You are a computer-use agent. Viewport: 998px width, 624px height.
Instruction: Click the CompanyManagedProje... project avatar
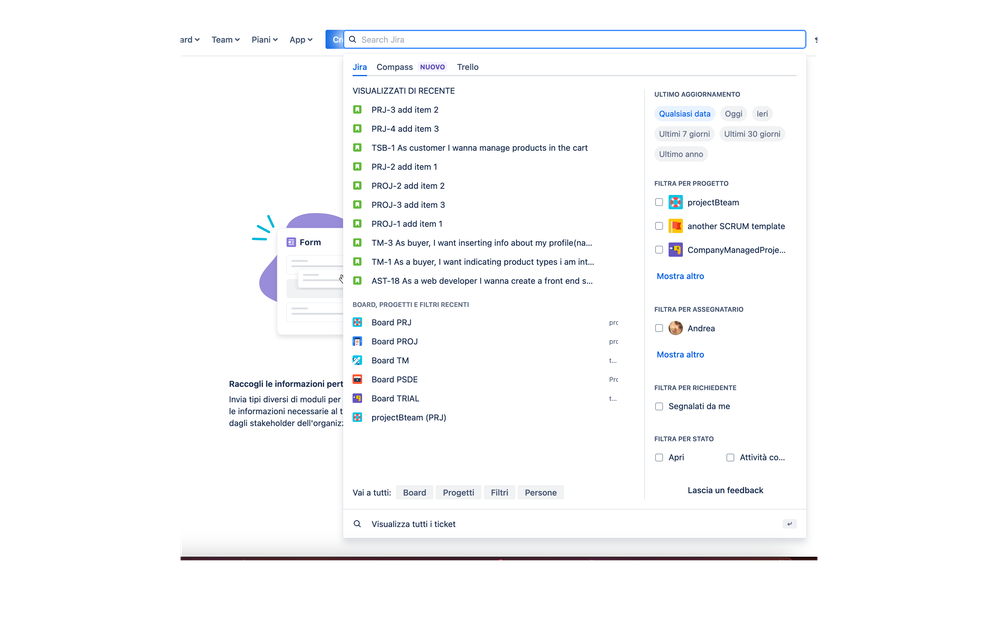(x=676, y=250)
